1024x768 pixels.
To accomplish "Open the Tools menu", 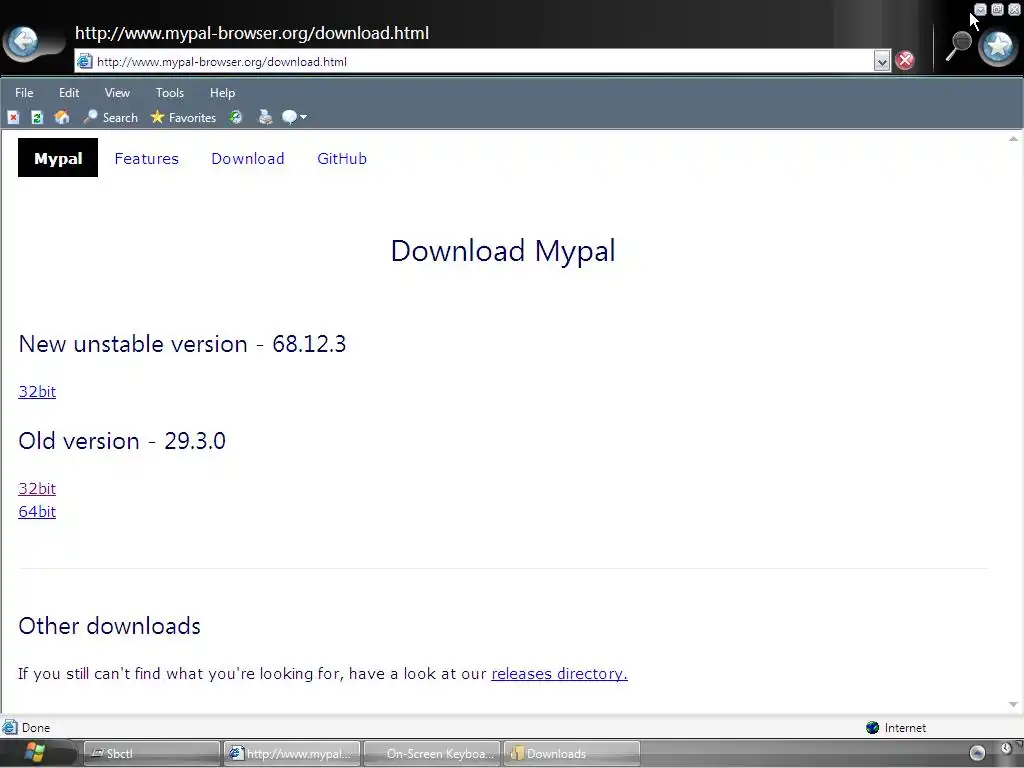I will (170, 93).
